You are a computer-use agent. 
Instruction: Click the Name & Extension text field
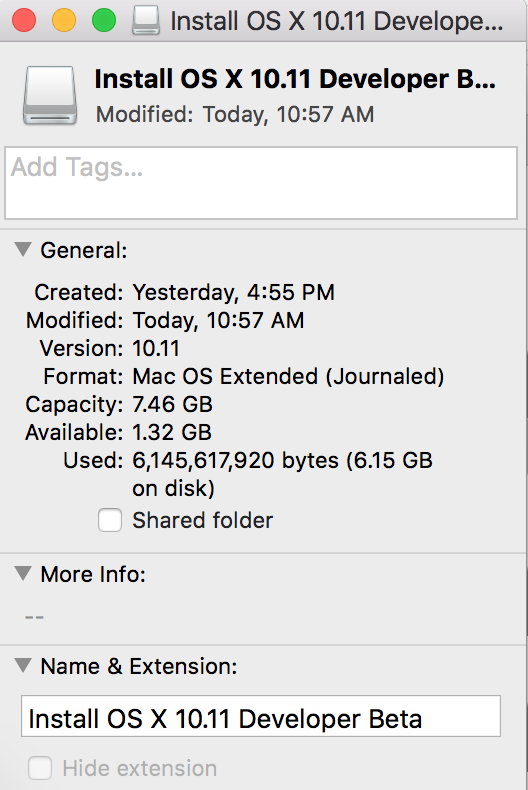(261, 716)
